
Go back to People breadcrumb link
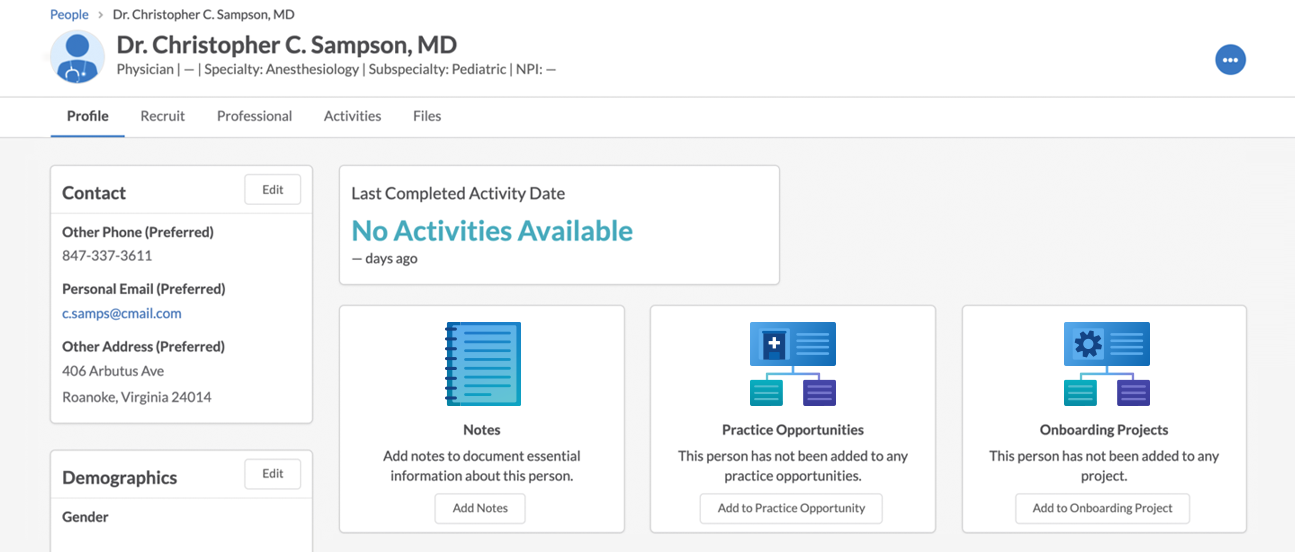(x=69, y=15)
